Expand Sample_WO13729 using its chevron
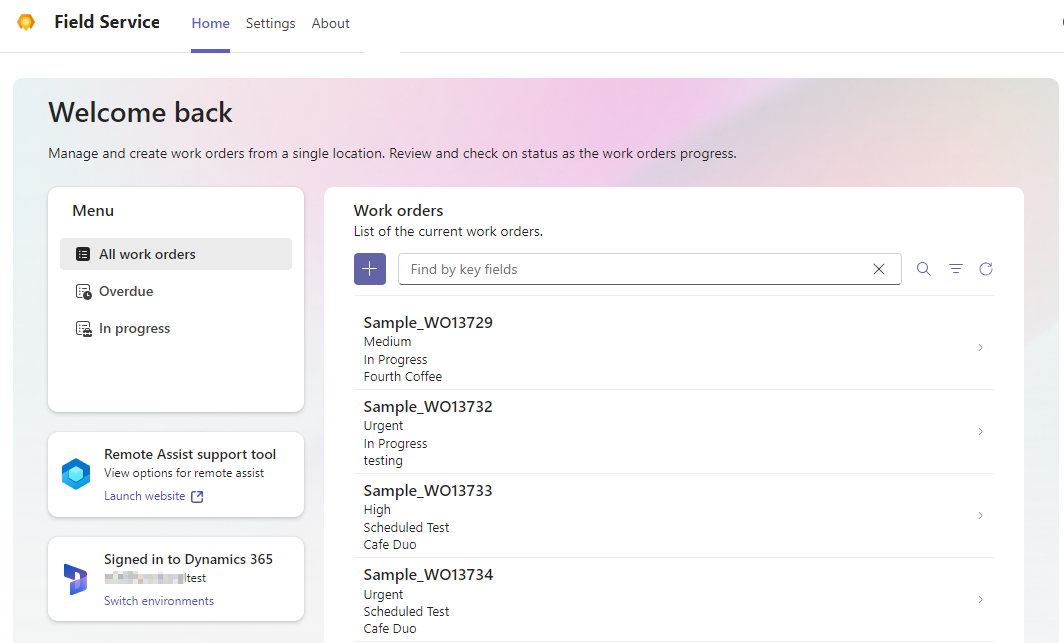Screen dimensions: 1064x643 (981, 347)
